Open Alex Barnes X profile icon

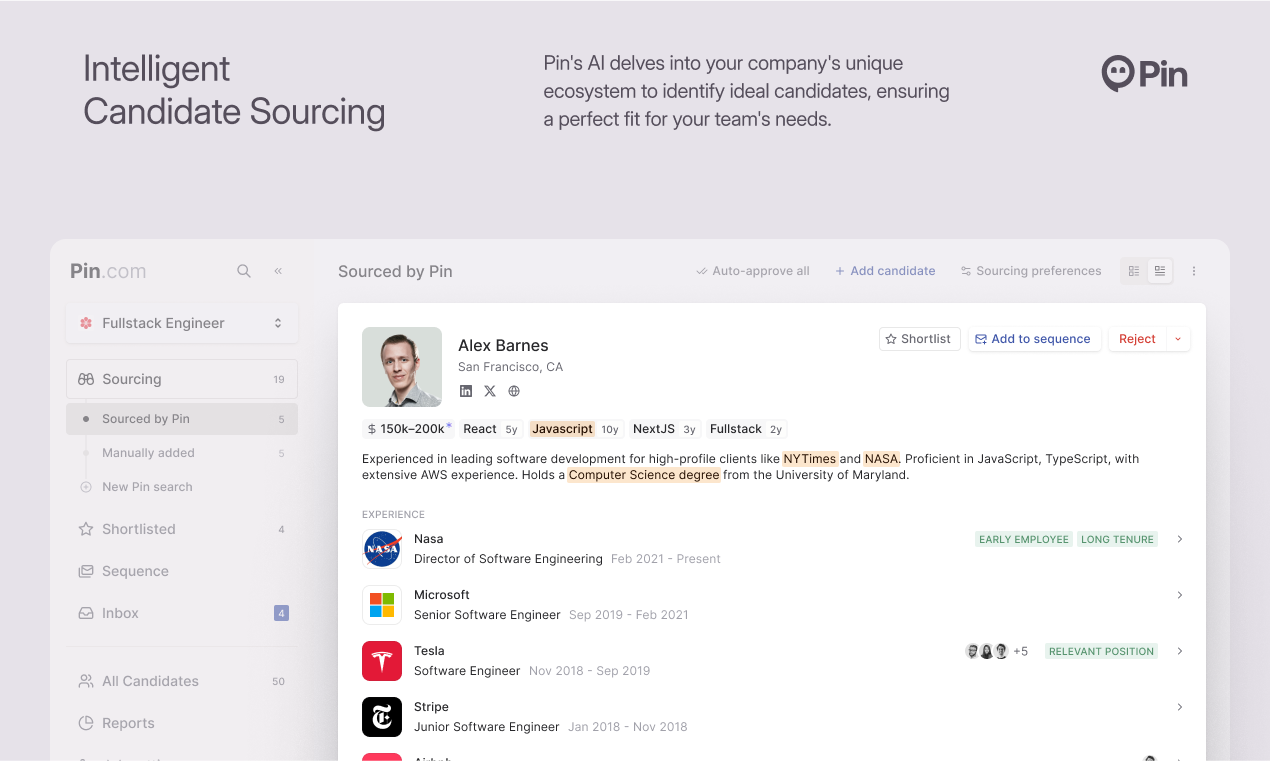coord(490,391)
